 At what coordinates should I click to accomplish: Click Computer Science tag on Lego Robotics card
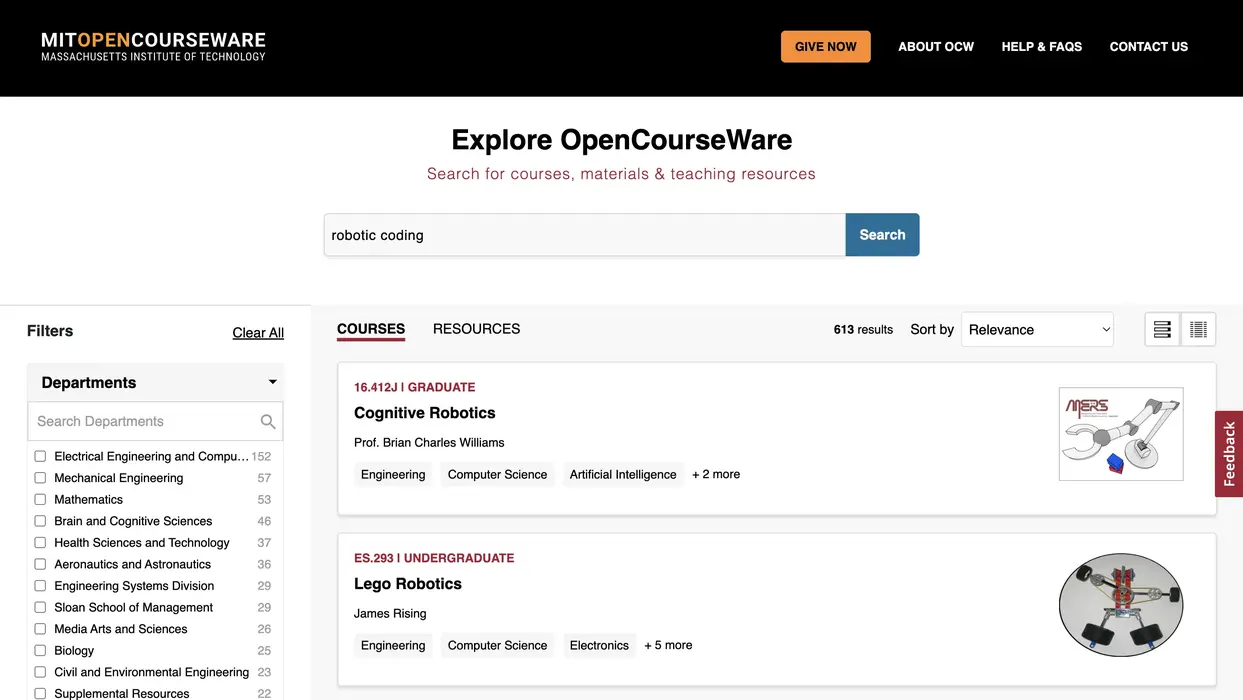pyautogui.click(x=498, y=646)
